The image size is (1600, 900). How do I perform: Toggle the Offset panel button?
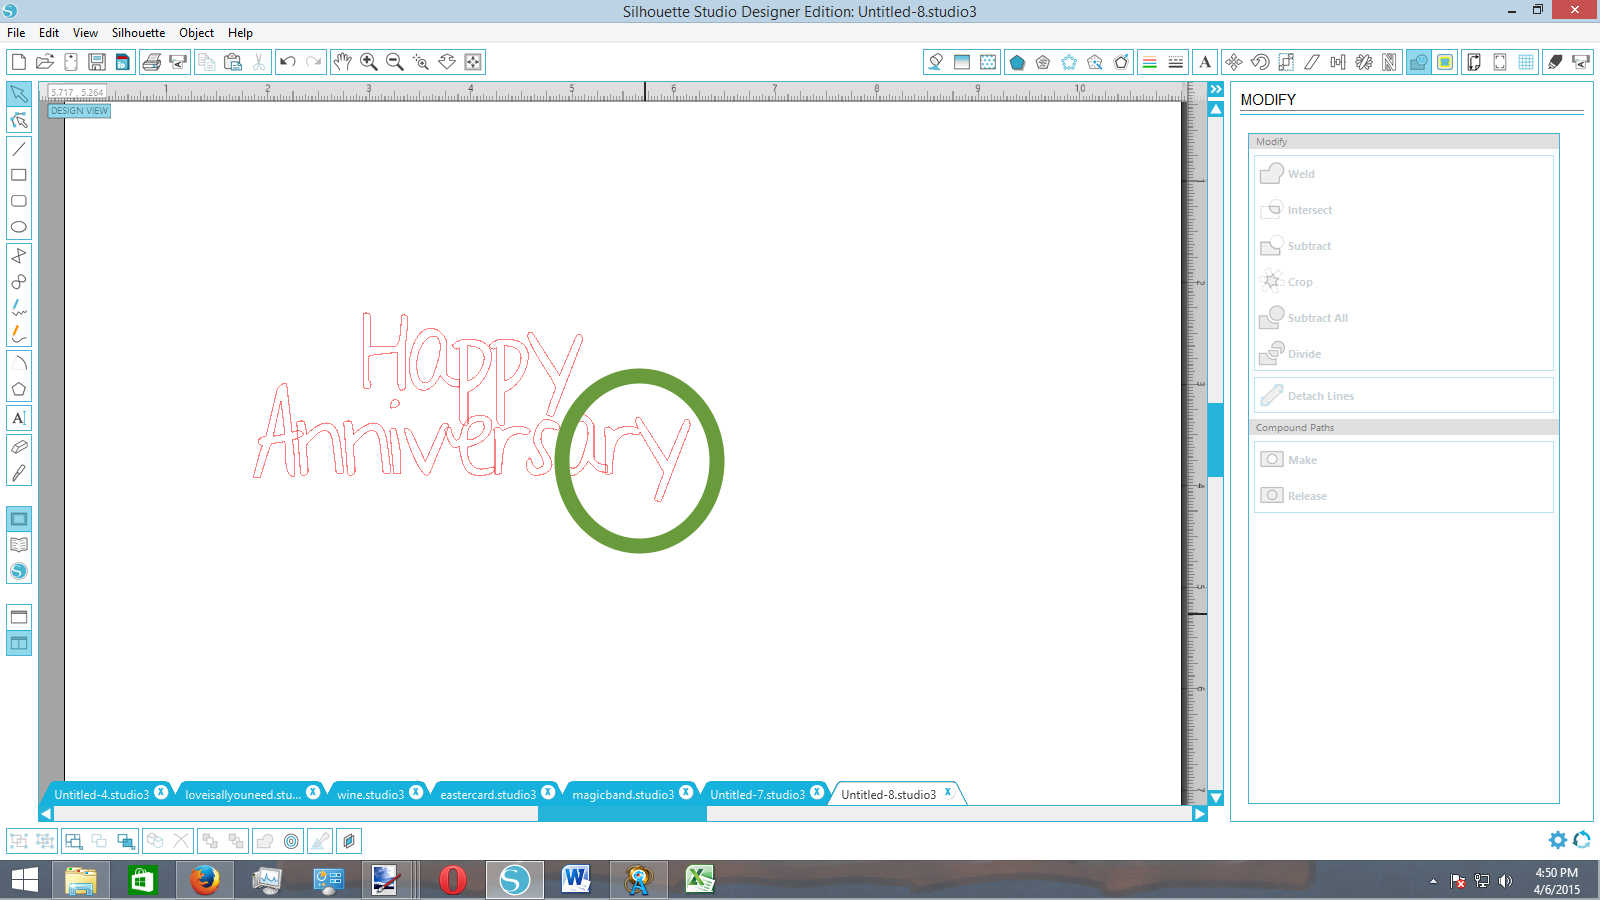pos(291,841)
